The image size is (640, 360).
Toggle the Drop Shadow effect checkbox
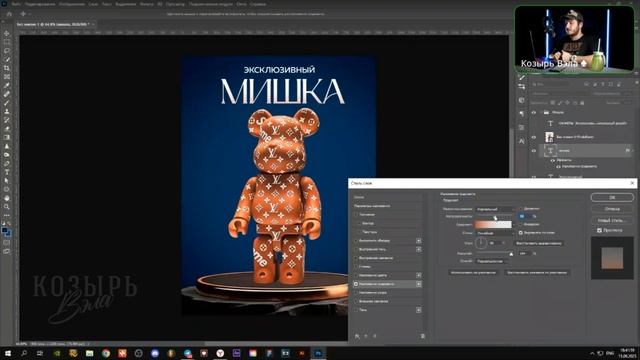(356, 310)
